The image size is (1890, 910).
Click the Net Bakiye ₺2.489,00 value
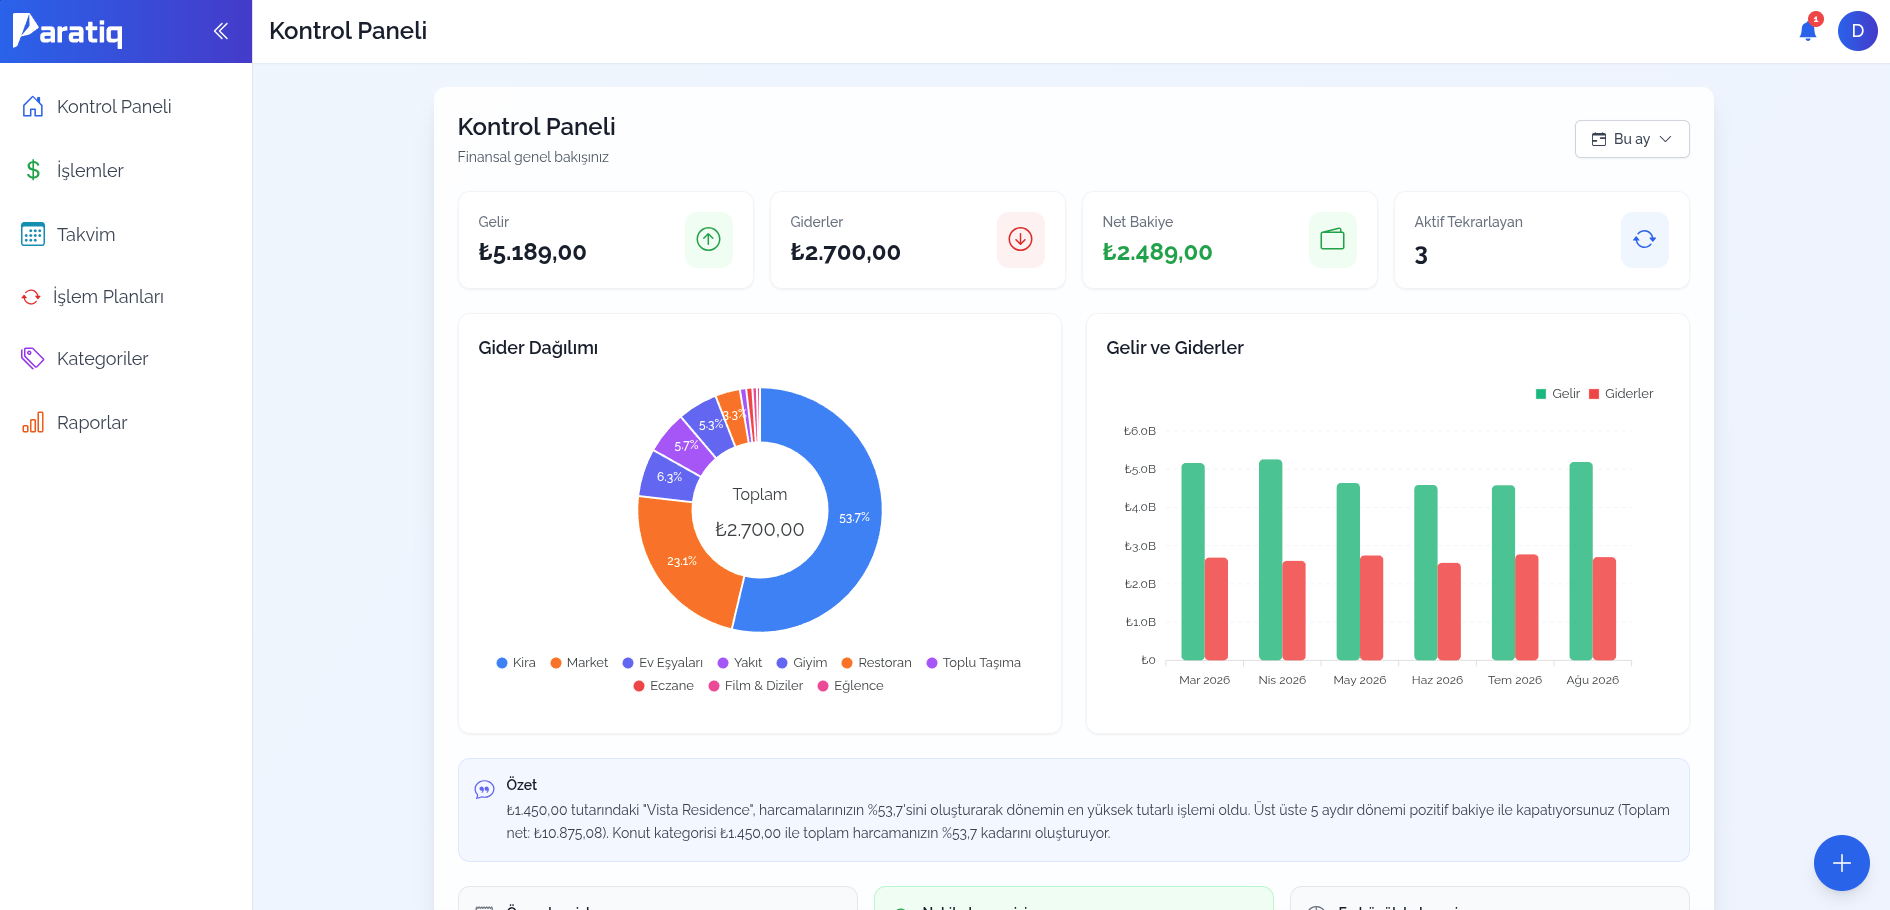1158,252
